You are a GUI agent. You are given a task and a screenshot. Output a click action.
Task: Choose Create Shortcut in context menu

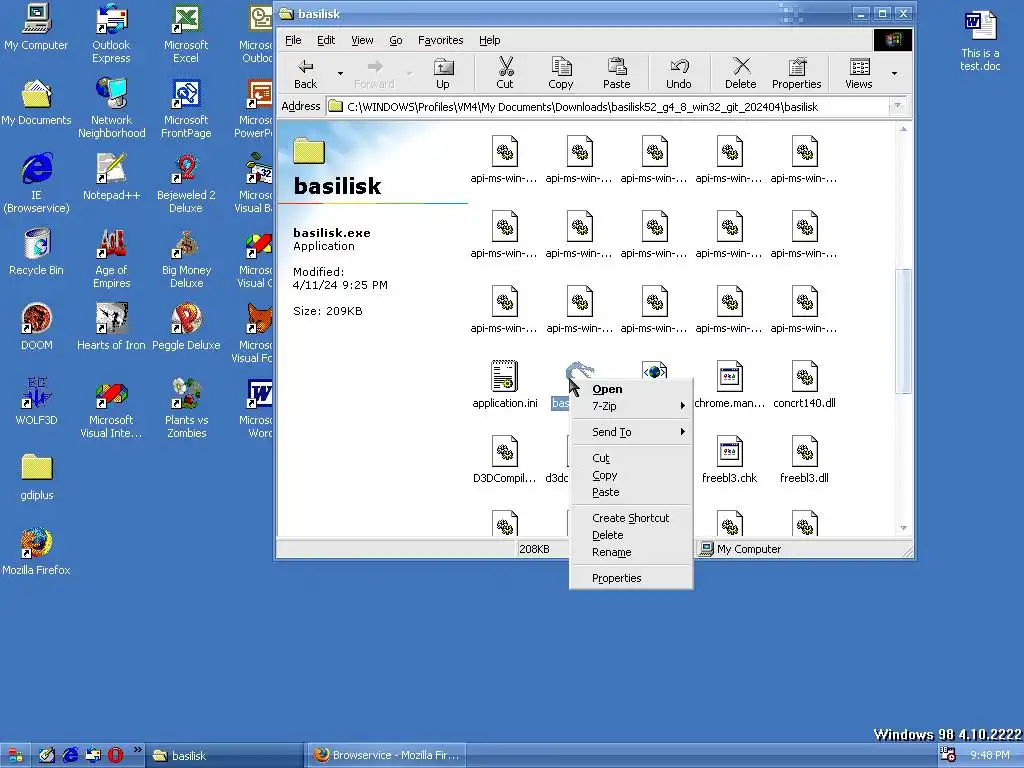pyautogui.click(x=631, y=518)
